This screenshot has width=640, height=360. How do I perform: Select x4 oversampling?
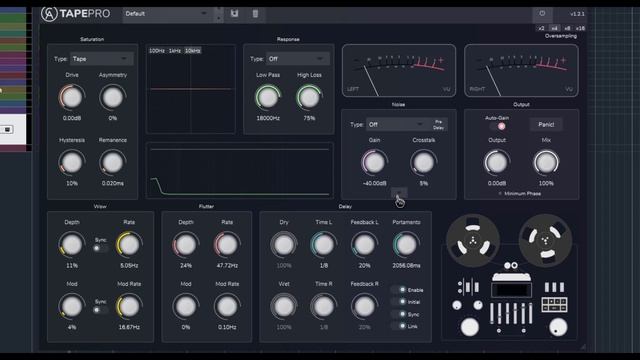coord(554,28)
